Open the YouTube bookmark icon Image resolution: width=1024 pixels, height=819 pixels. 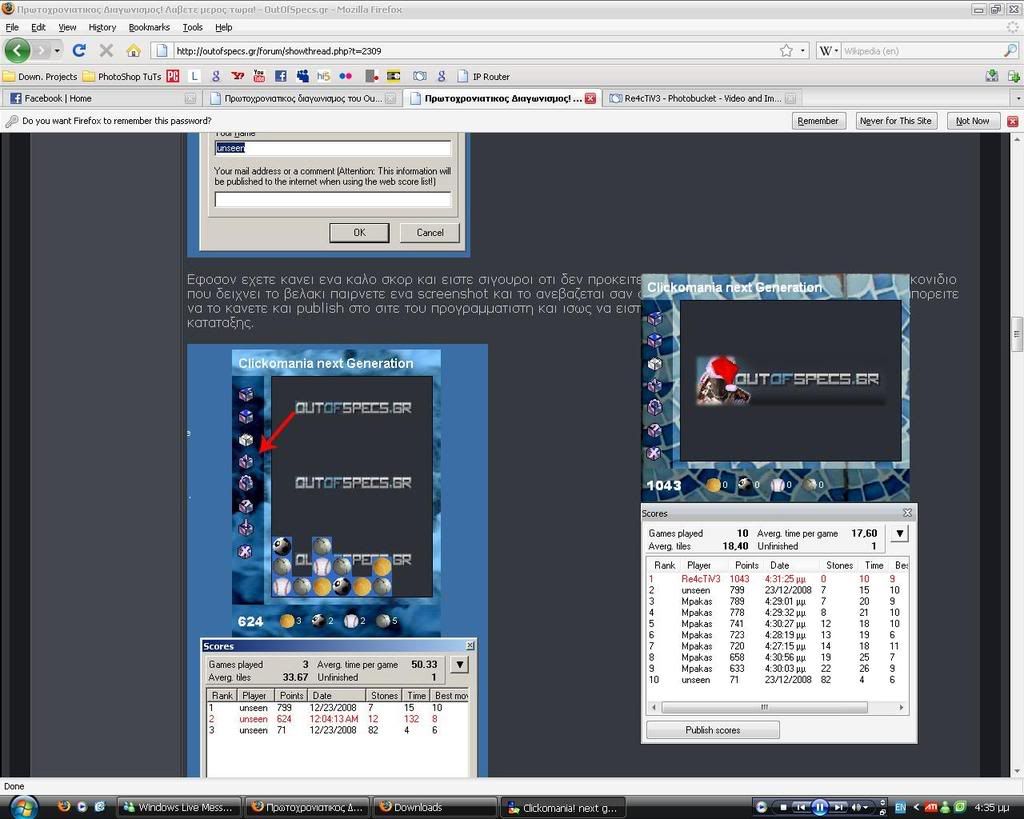tap(259, 76)
